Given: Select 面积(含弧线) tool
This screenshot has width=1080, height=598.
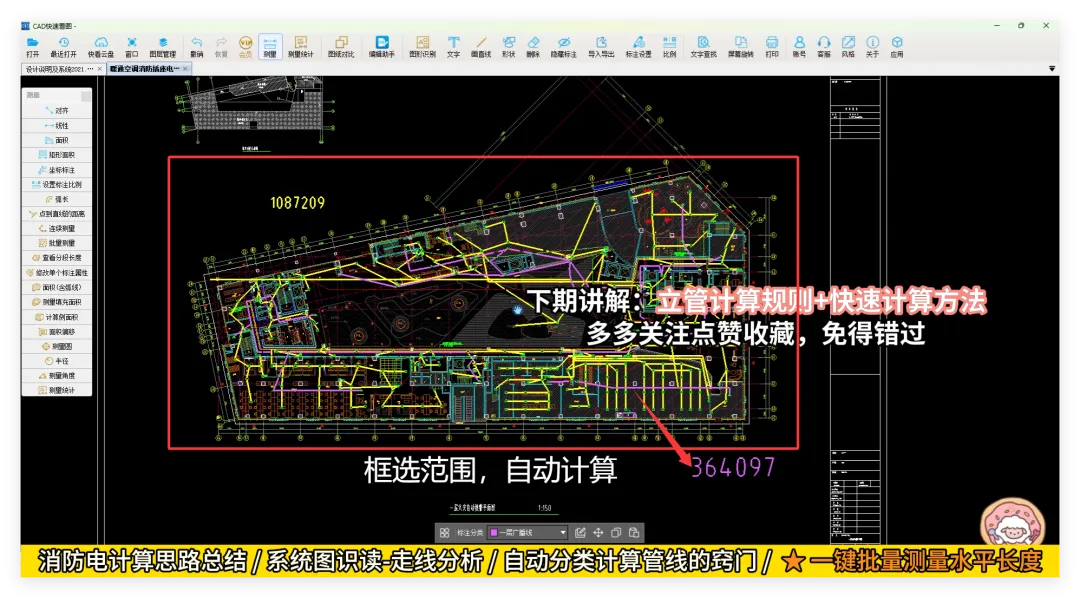Looking at the screenshot, I should pos(56,287).
